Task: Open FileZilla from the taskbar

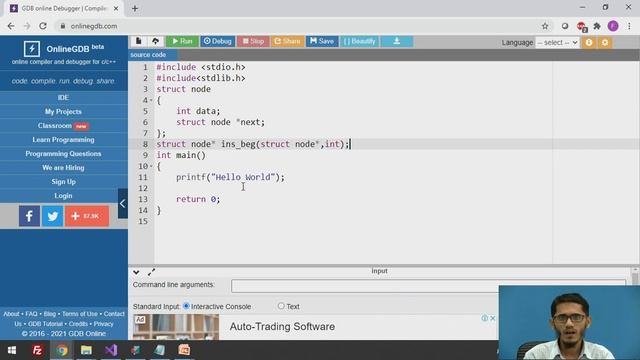Action: (37, 350)
